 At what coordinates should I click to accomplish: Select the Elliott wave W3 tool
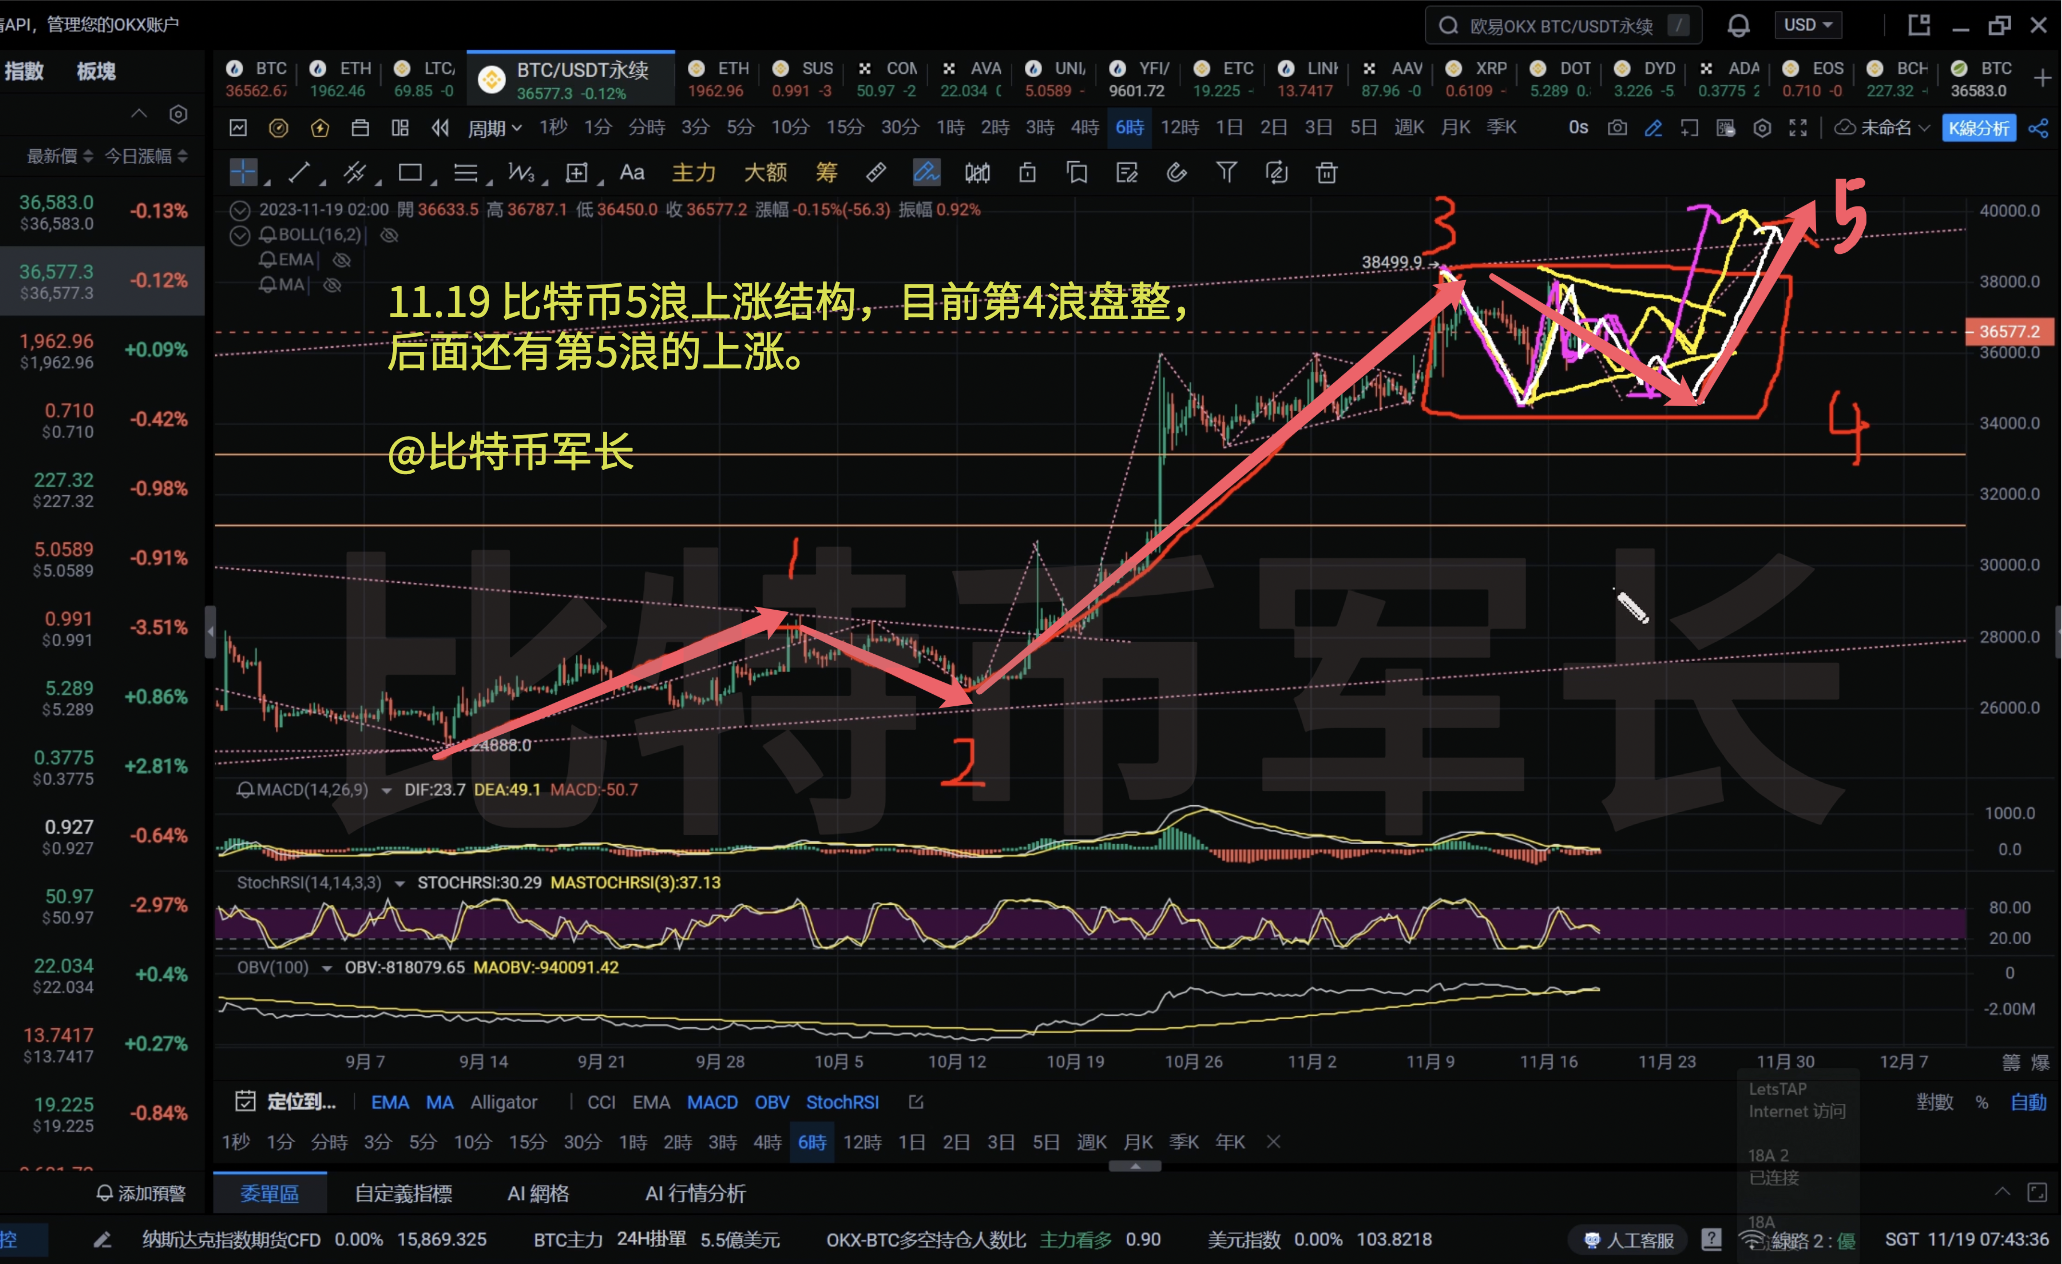click(521, 173)
